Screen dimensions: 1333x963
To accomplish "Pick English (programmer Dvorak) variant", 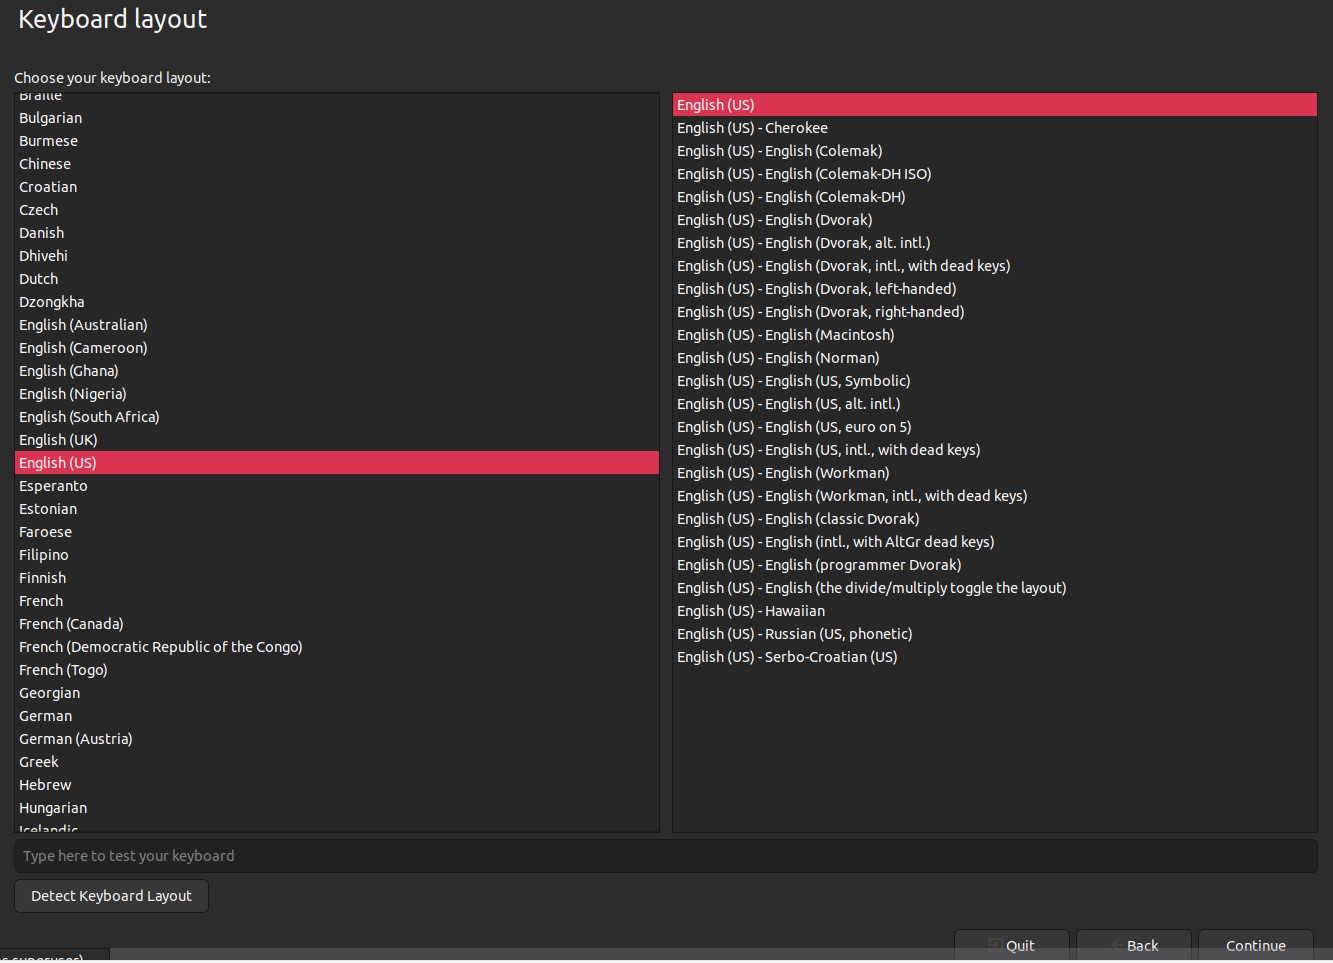I will (819, 565).
